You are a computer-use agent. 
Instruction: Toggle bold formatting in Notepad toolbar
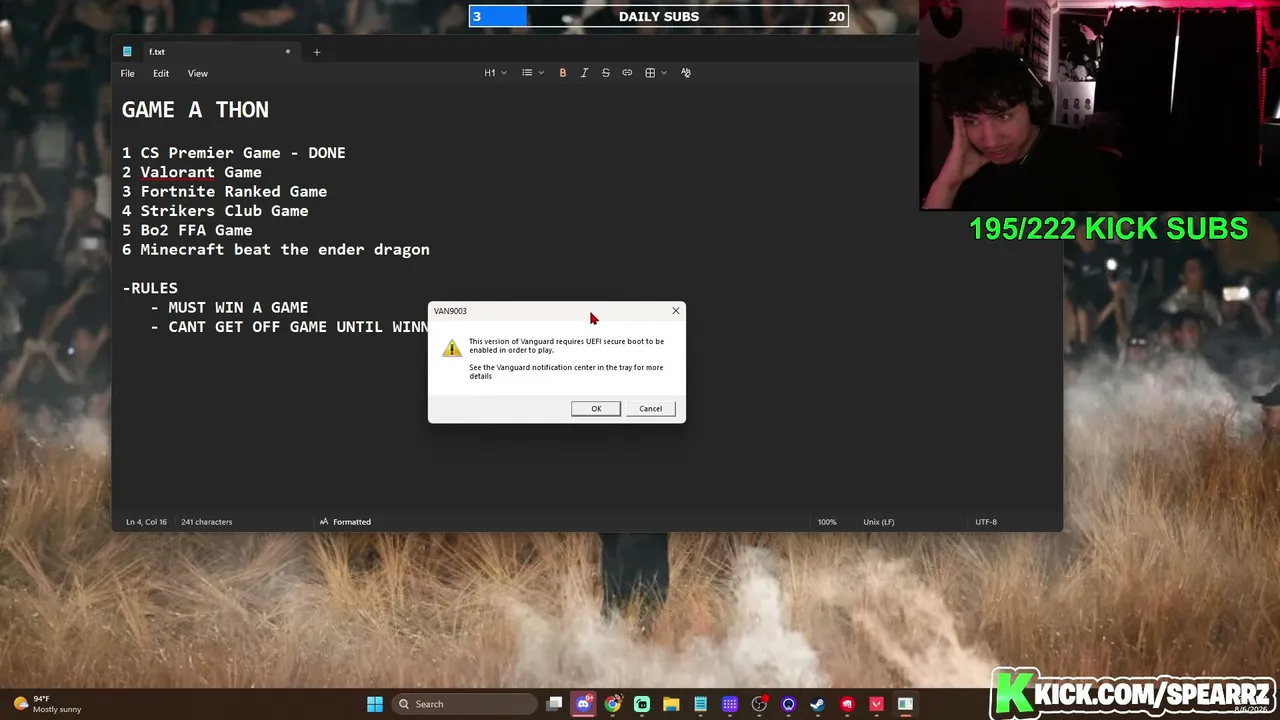[563, 73]
